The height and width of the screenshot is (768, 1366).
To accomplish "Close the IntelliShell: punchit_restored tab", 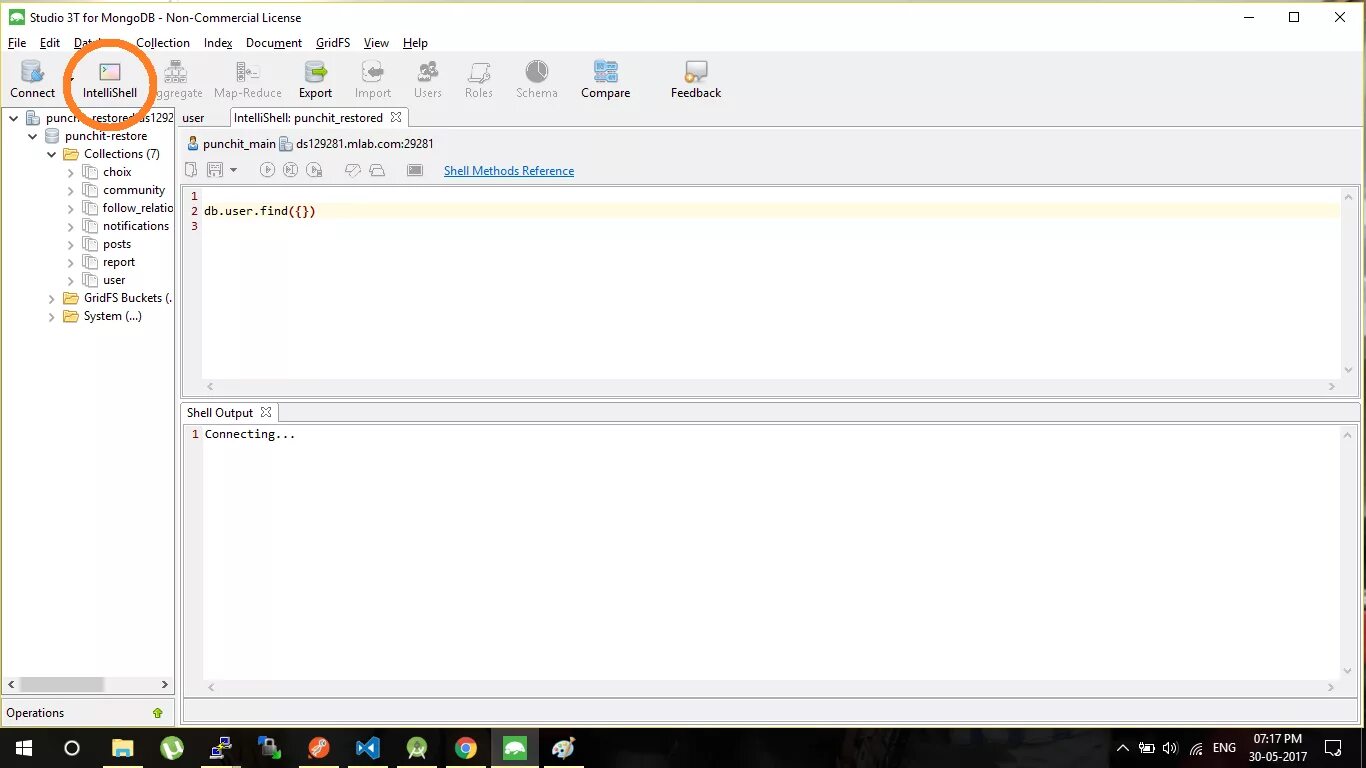I will coord(396,117).
